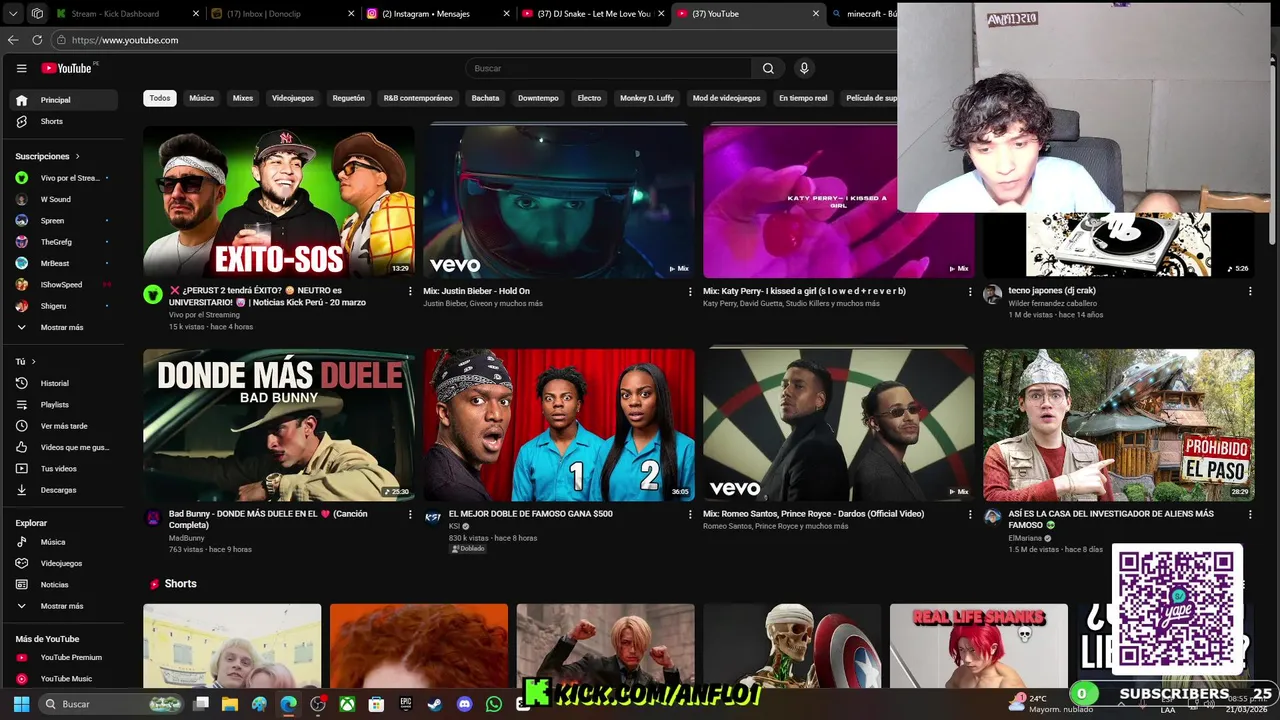Open Wilder fernandez caballero channel link
The image size is (1280, 720).
pyautogui.click(x=1052, y=303)
